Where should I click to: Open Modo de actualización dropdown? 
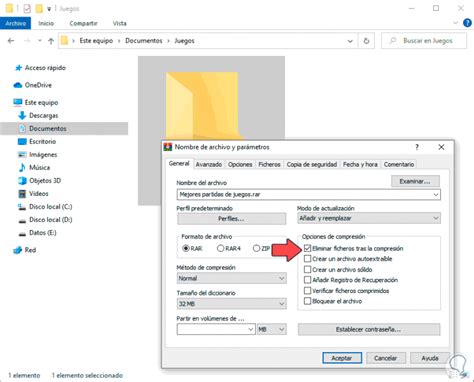tap(369, 218)
